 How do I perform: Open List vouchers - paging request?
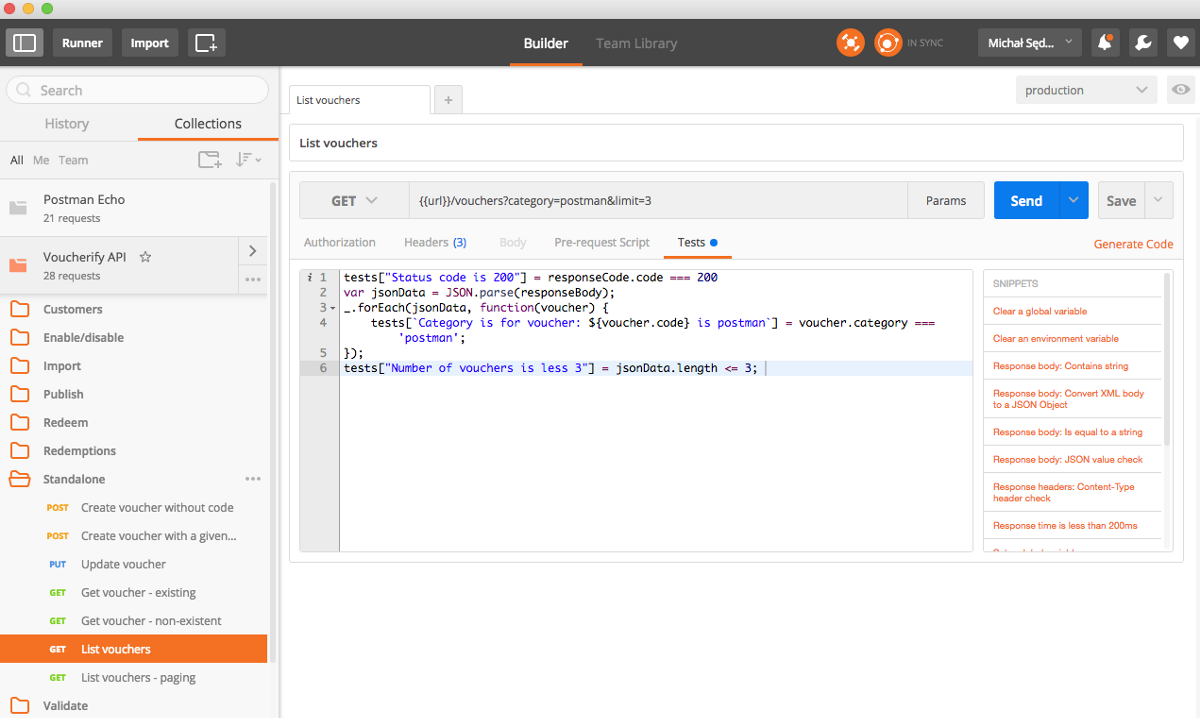click(134, 677)
